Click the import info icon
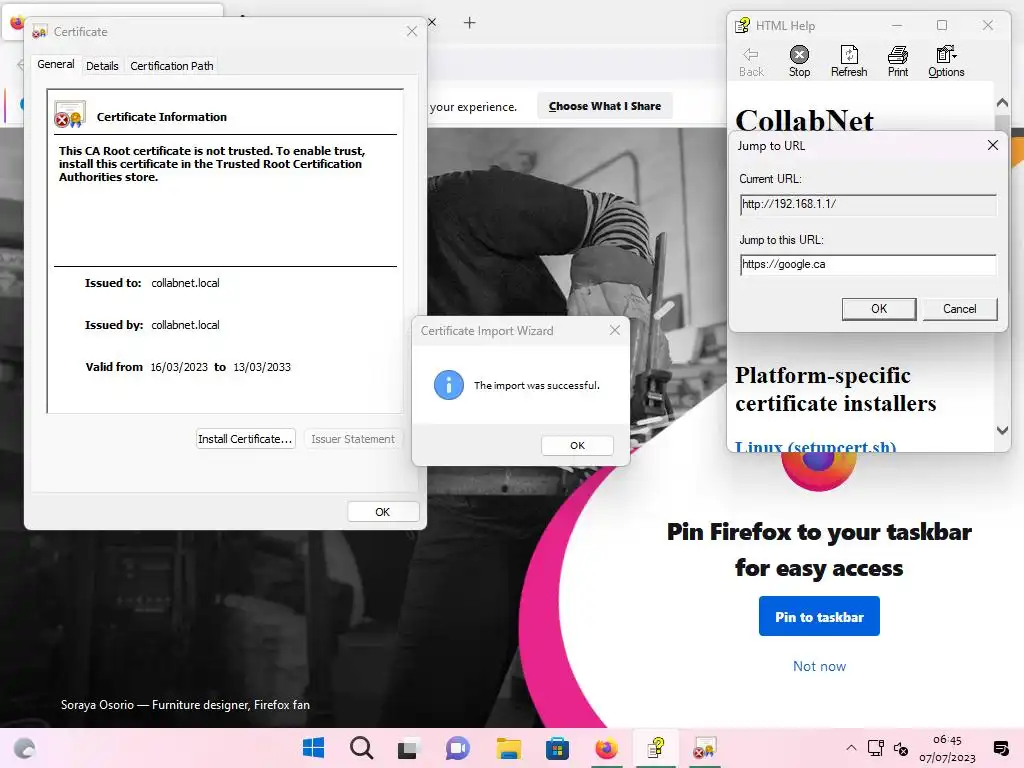Viewport: 1024px width, 768px height. (x=449, y=385)
